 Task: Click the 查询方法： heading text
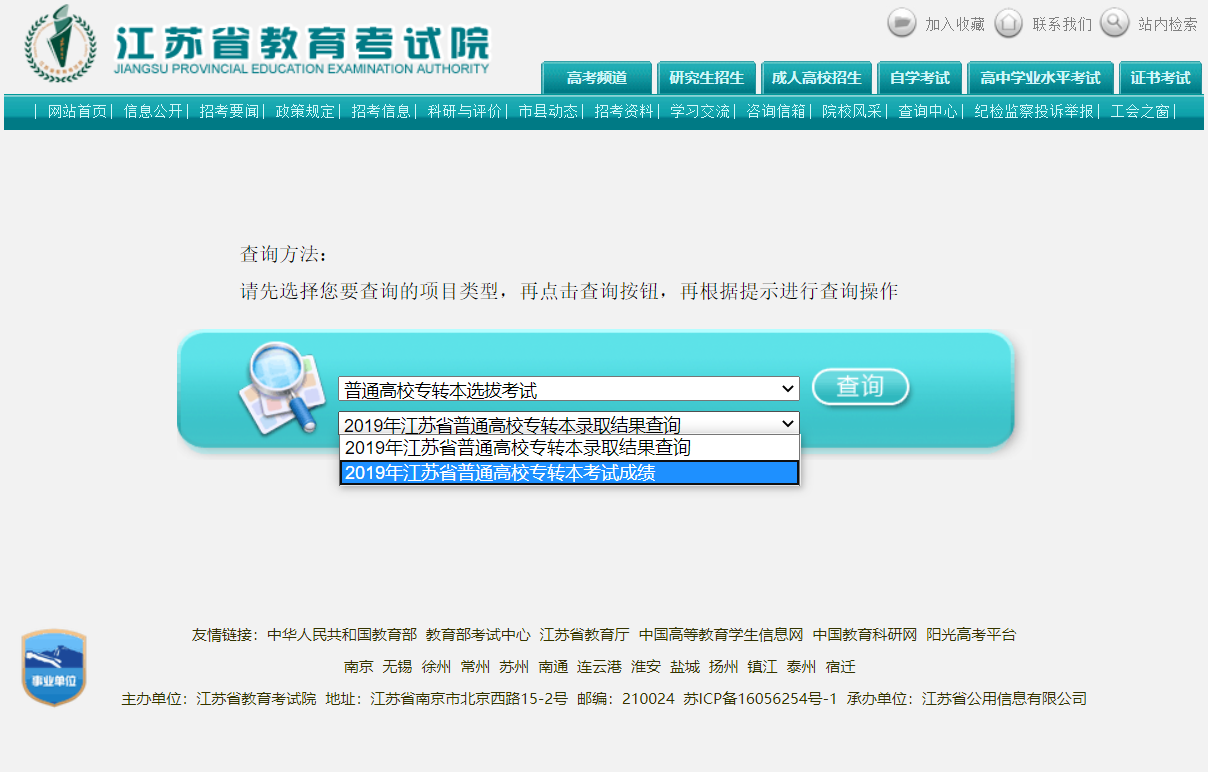(284, 254)
